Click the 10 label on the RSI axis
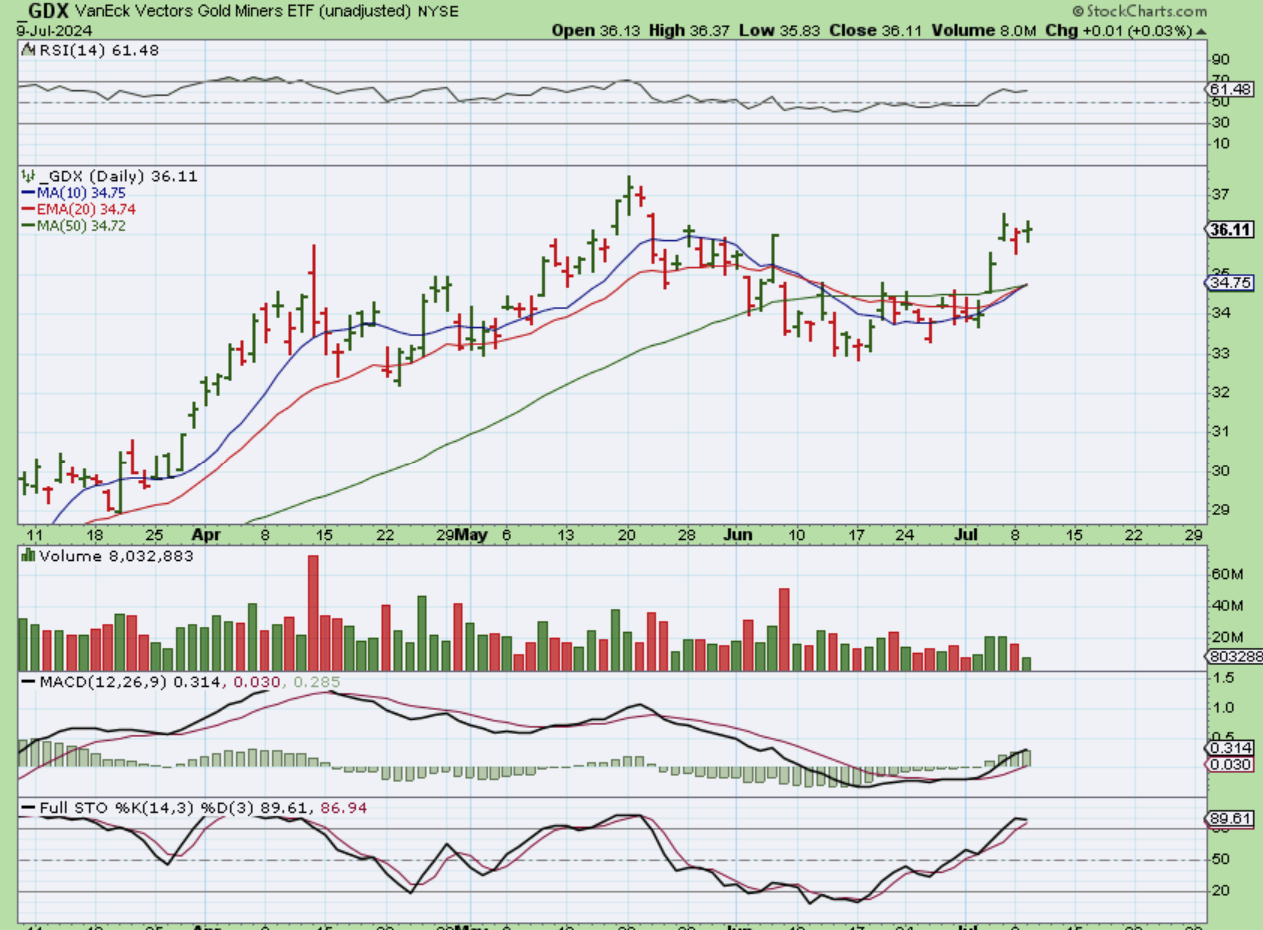The height and width of the screenshot is (930, 1263). pos(1220,144)
